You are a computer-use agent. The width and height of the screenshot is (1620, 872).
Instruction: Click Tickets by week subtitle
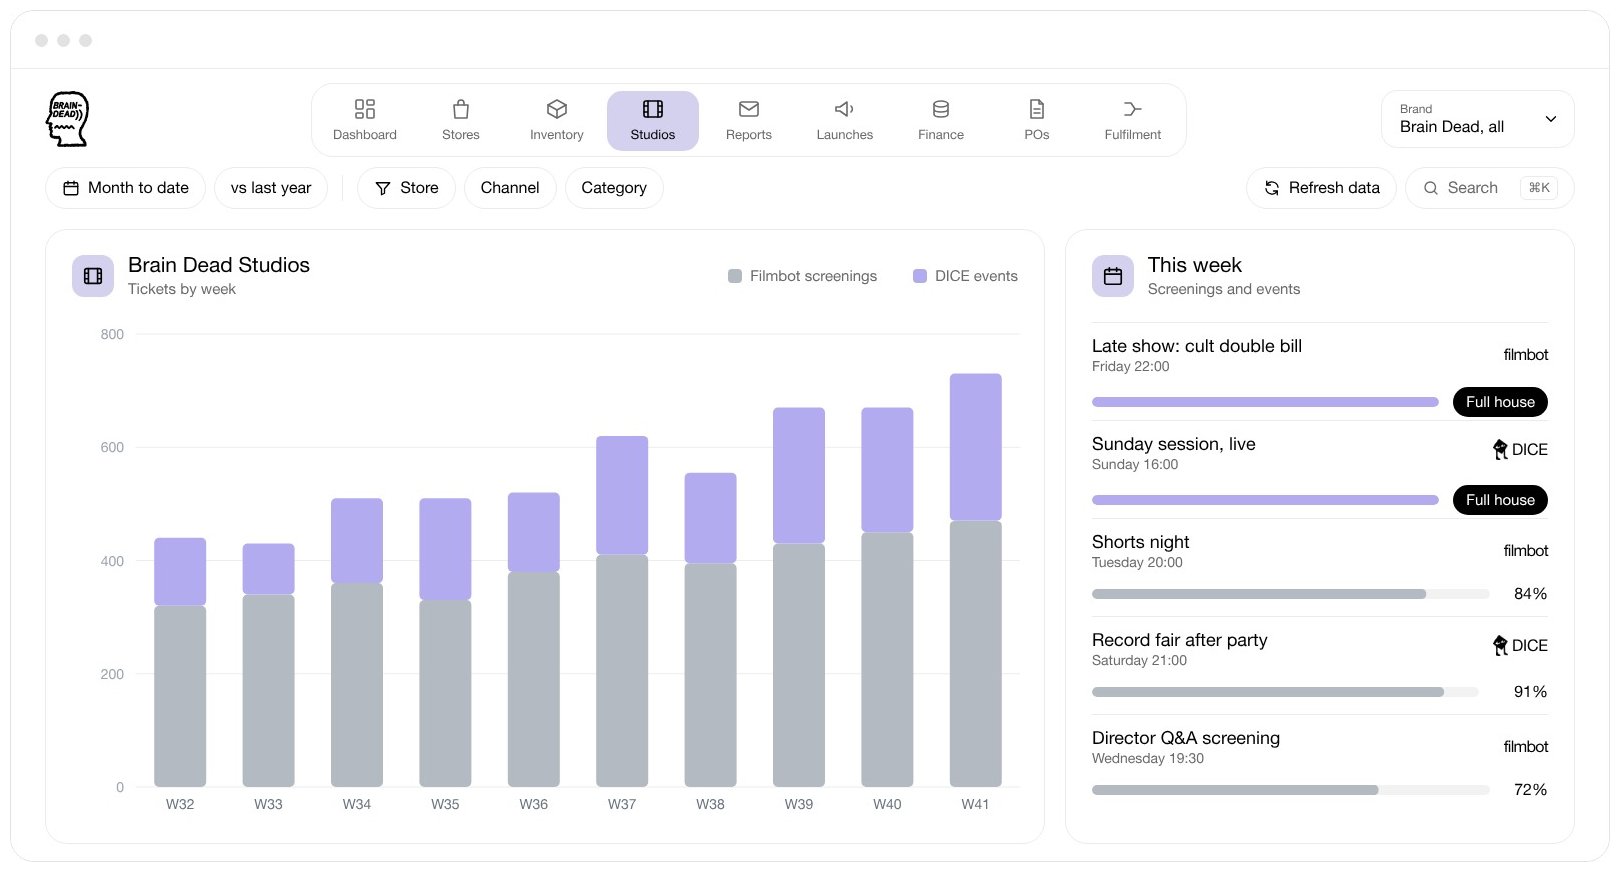click(182, 289)
